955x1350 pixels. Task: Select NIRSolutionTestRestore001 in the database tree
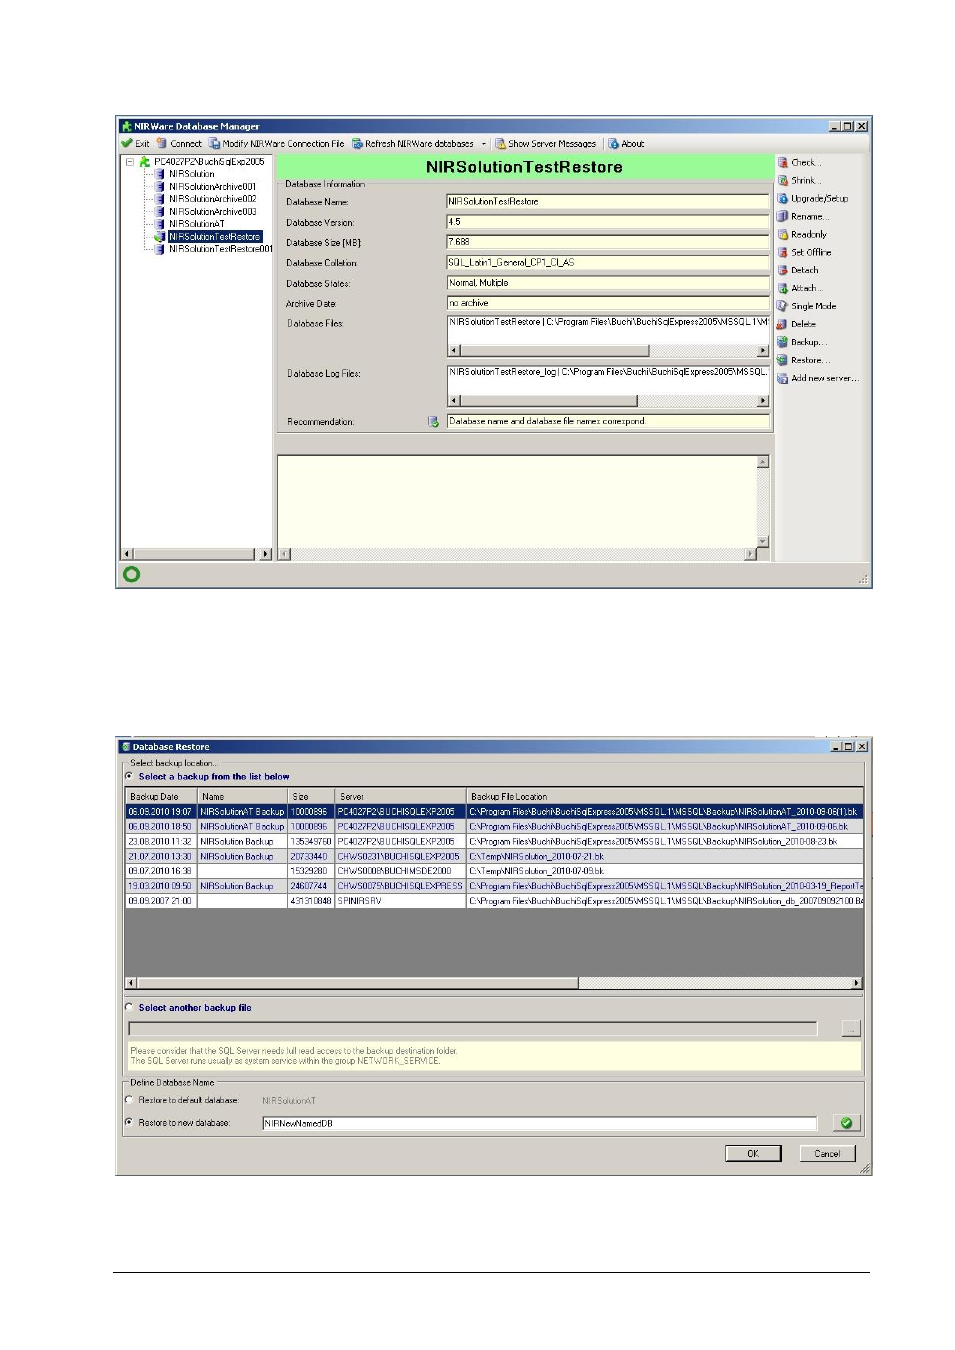click(221, 249)
